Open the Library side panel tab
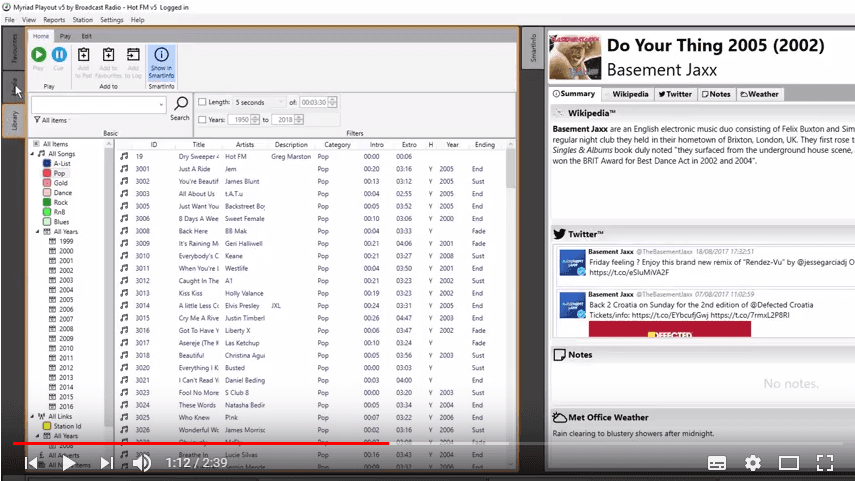This screenshot has height=481, width=855. (14, 120)
